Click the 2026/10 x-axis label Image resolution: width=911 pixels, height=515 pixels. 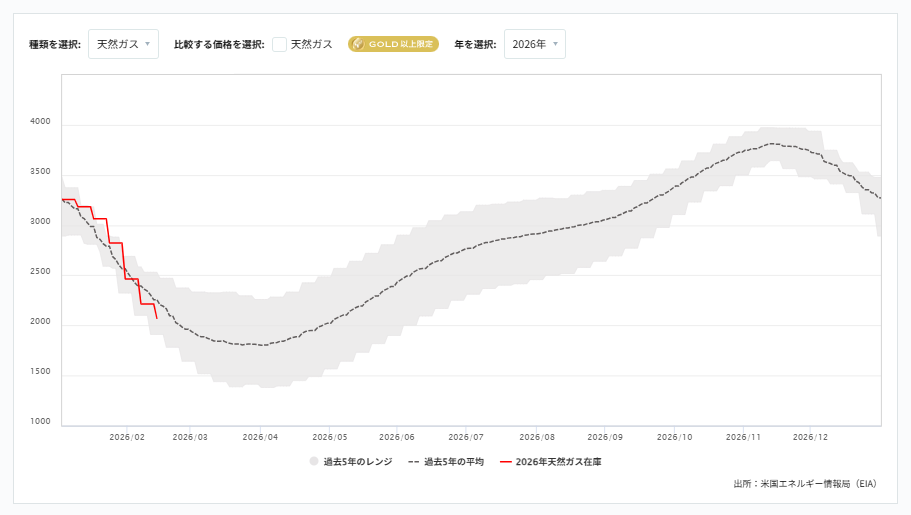coord(675,437)
